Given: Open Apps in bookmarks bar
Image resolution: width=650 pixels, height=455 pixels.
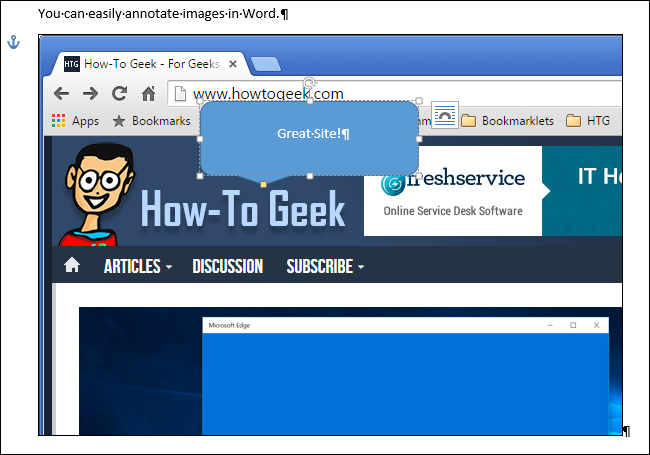Looking at the screenshot, I should pos(75,121).
